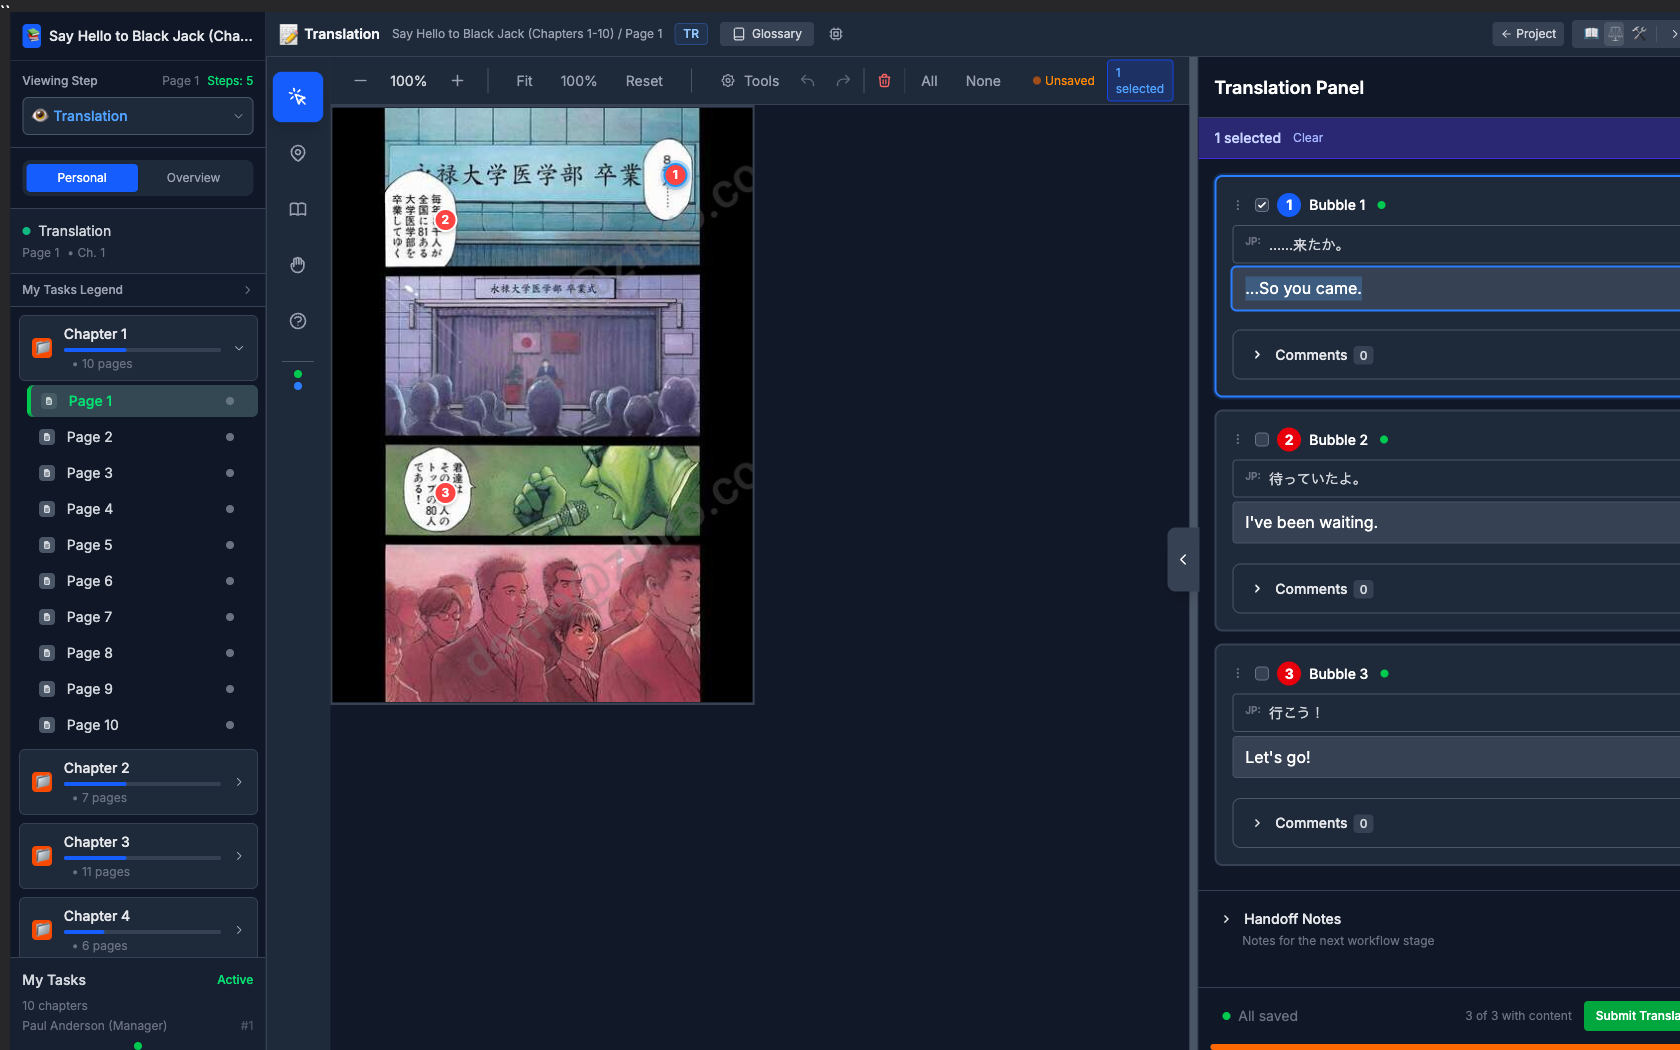Image resolution: width=1680 pixels, height=1050 pixels.
Task: Click the Chapter 2 progress bar
Action: (142, 784)
